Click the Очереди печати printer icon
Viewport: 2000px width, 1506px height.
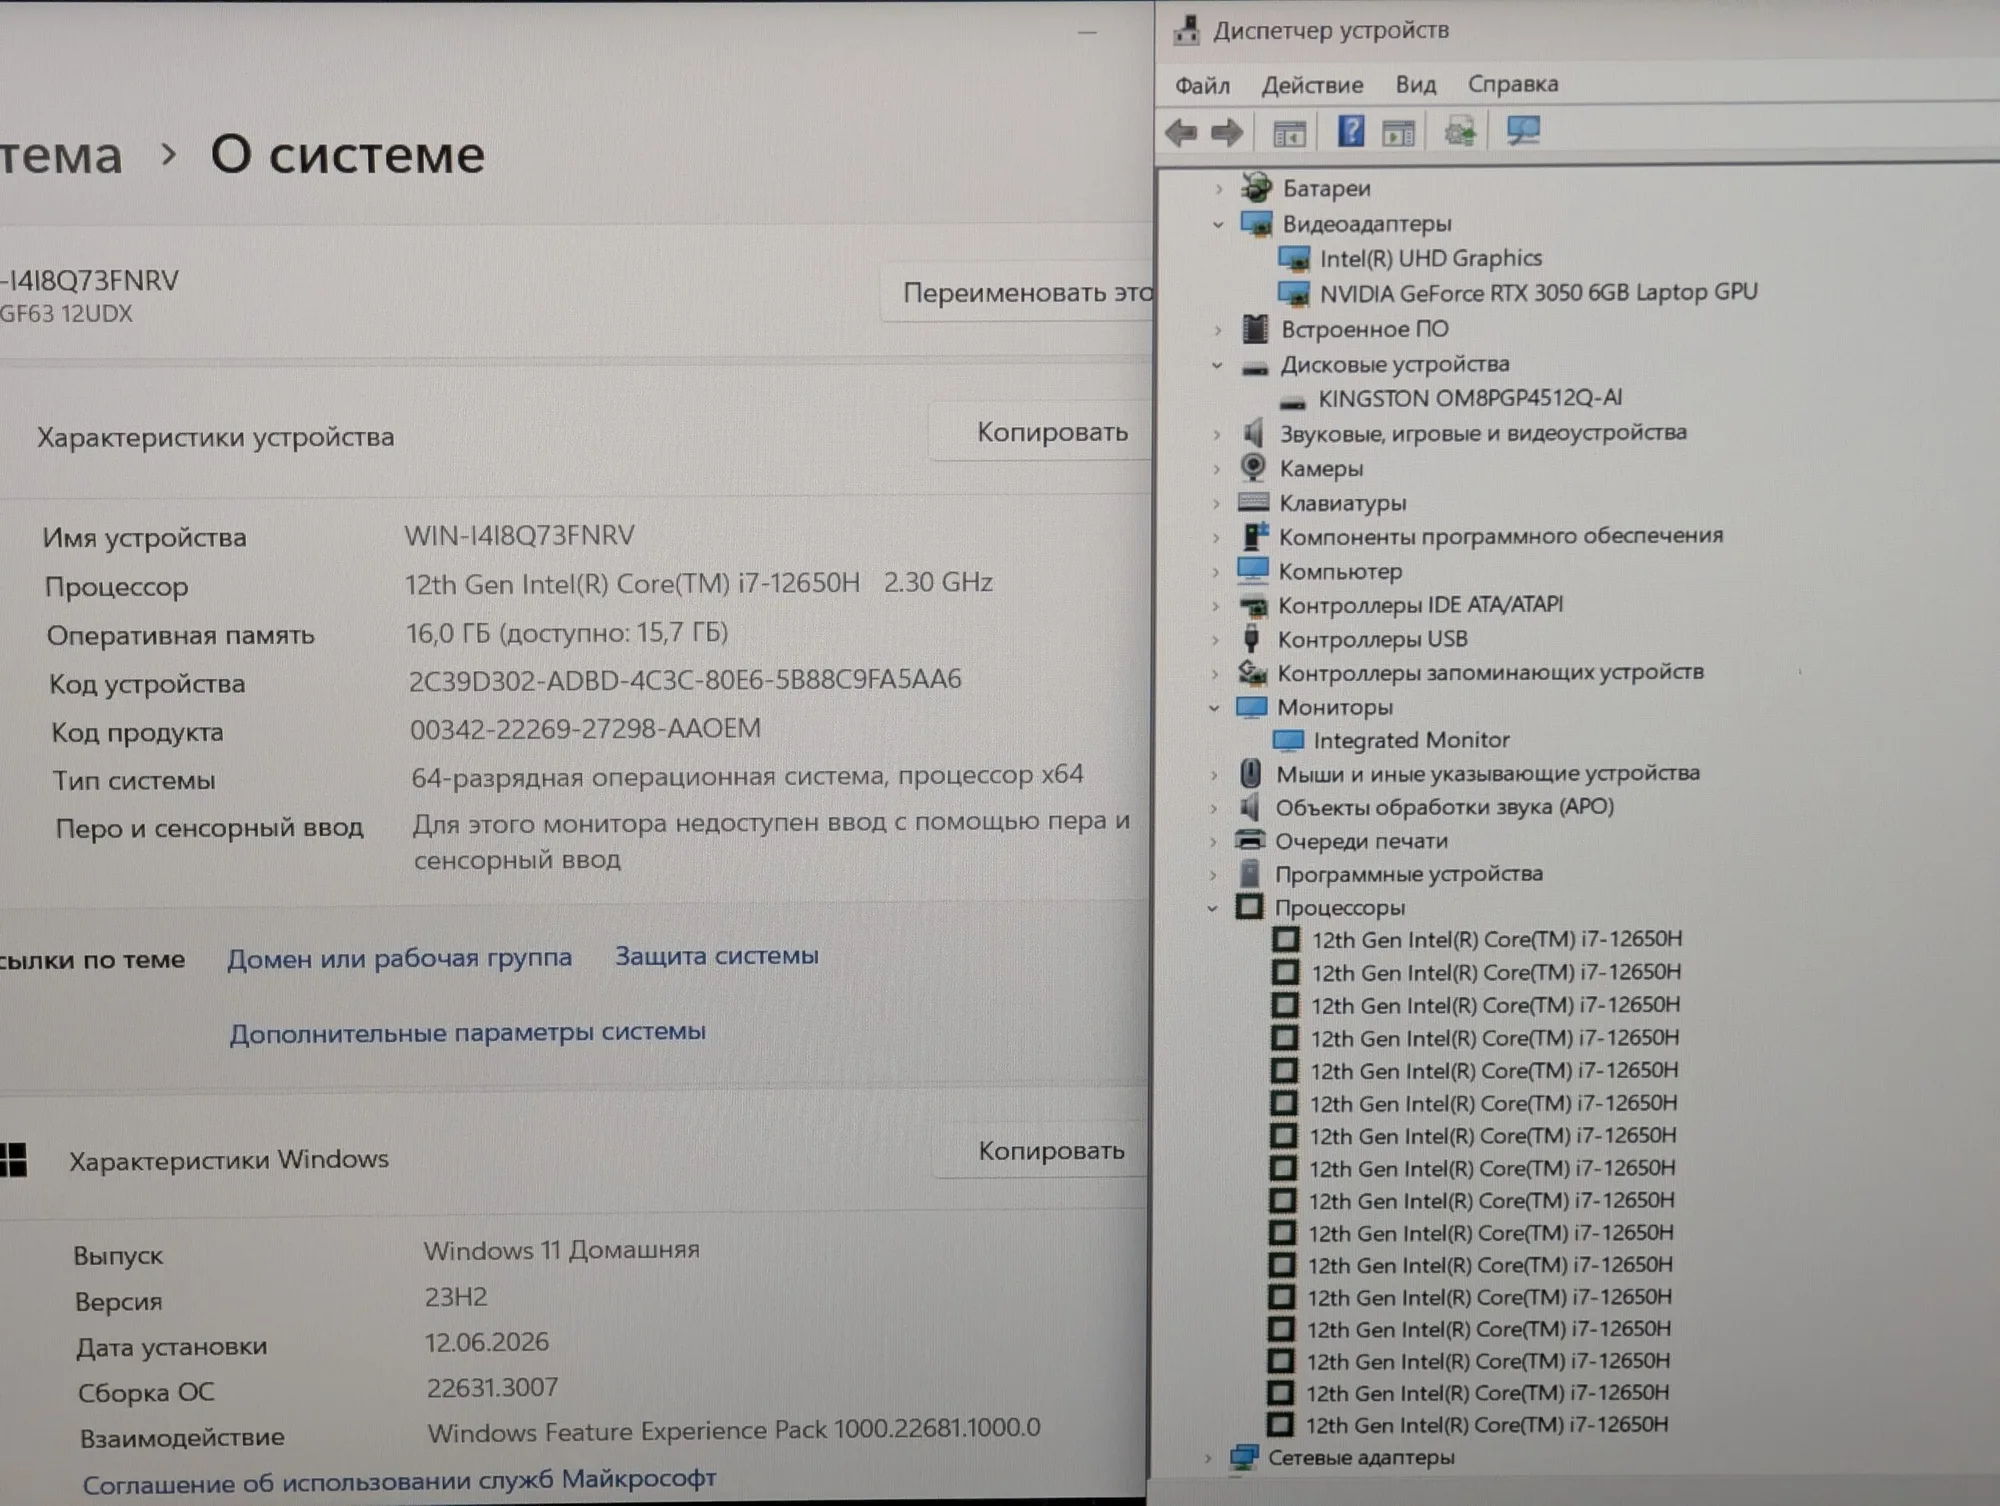tap(1250, 840)
